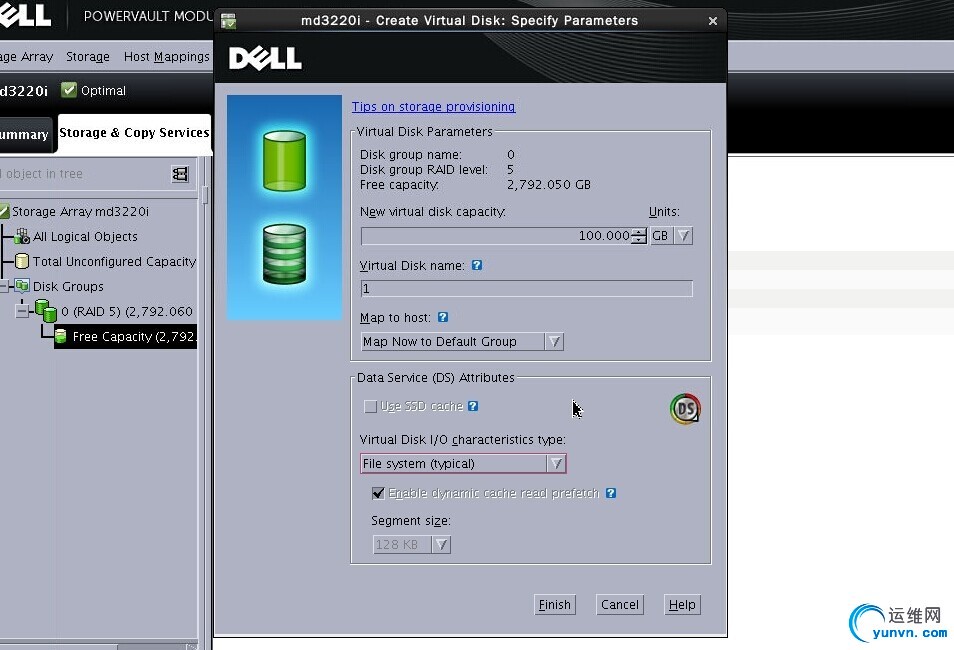Open the Map Now to Default Group dropdown

[x=462, y=341]
